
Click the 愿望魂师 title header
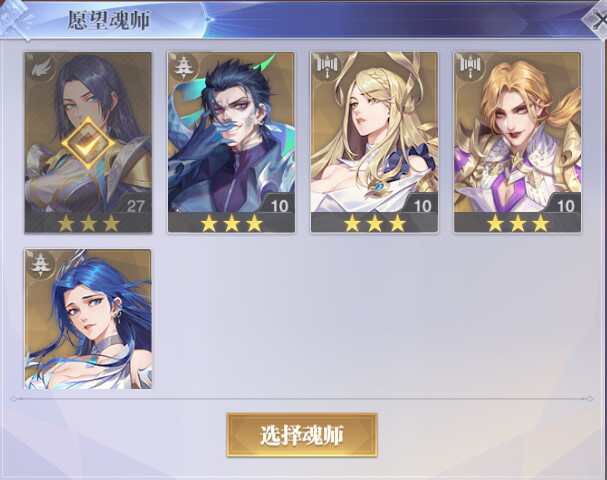pyautogui.click(x=109, y=20)
